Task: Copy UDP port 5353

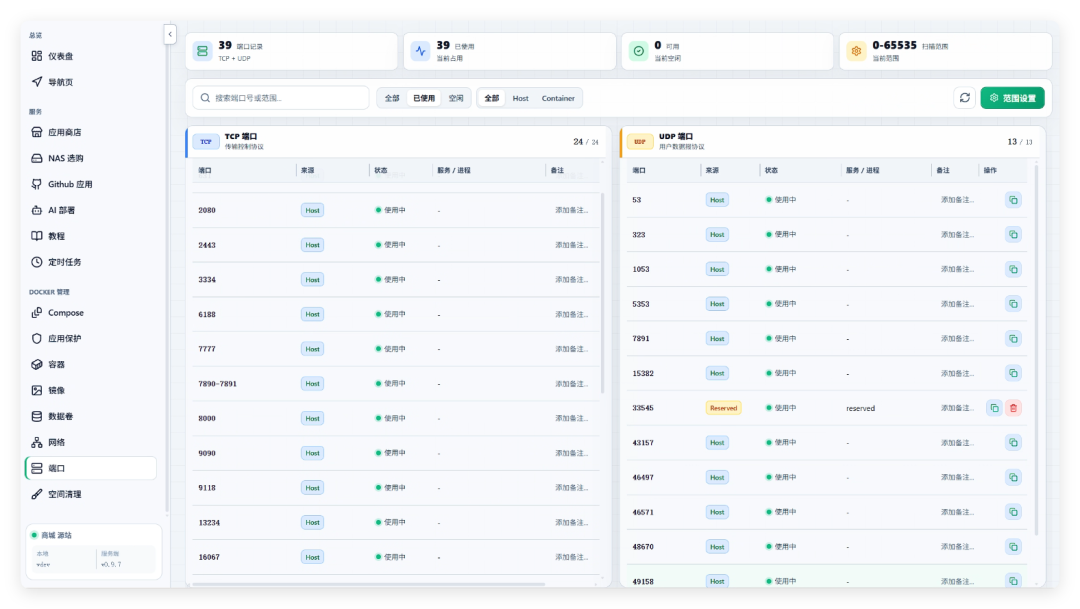Action: 1013,304
